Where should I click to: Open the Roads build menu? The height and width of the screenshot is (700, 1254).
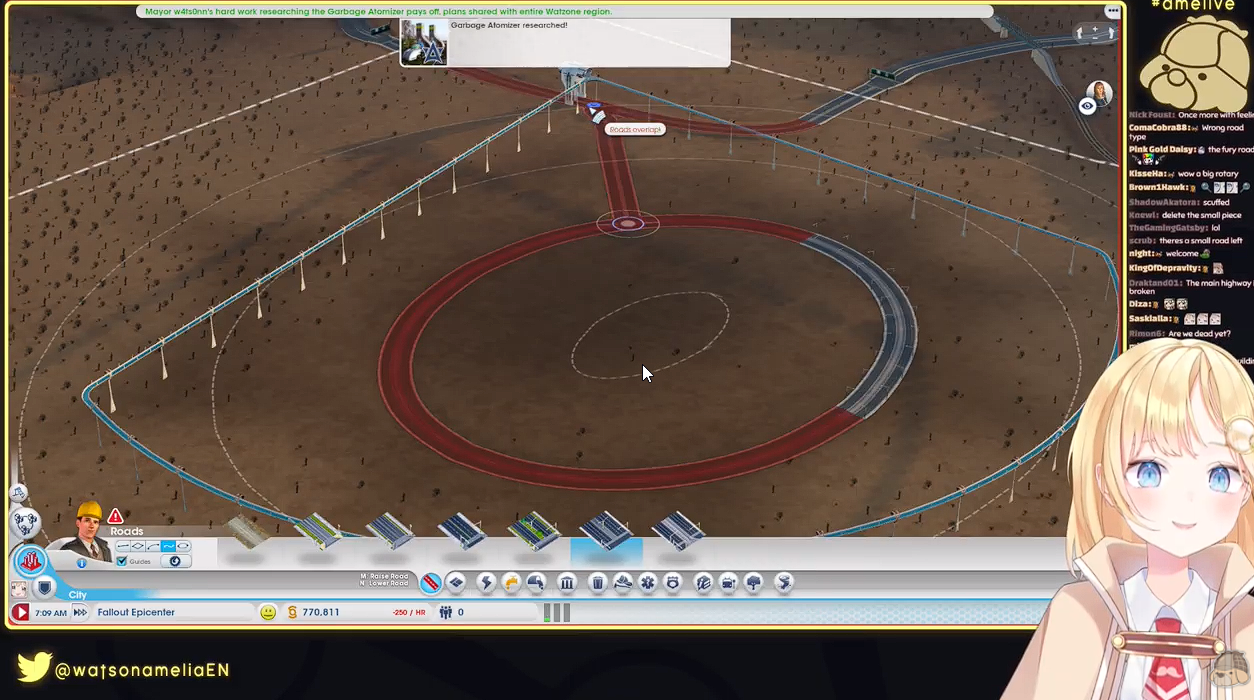[x=431, y=582]
